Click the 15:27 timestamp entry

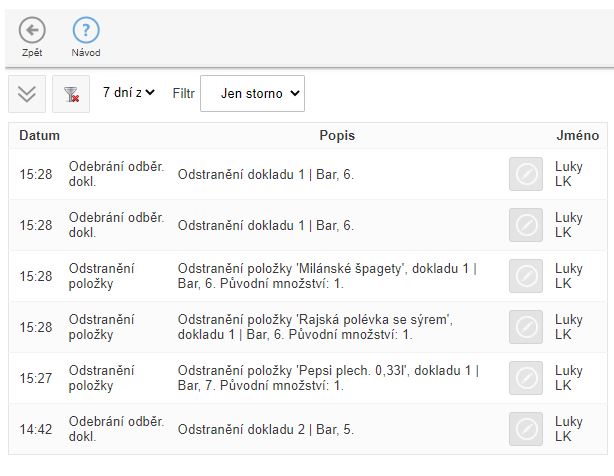point(36,377)
